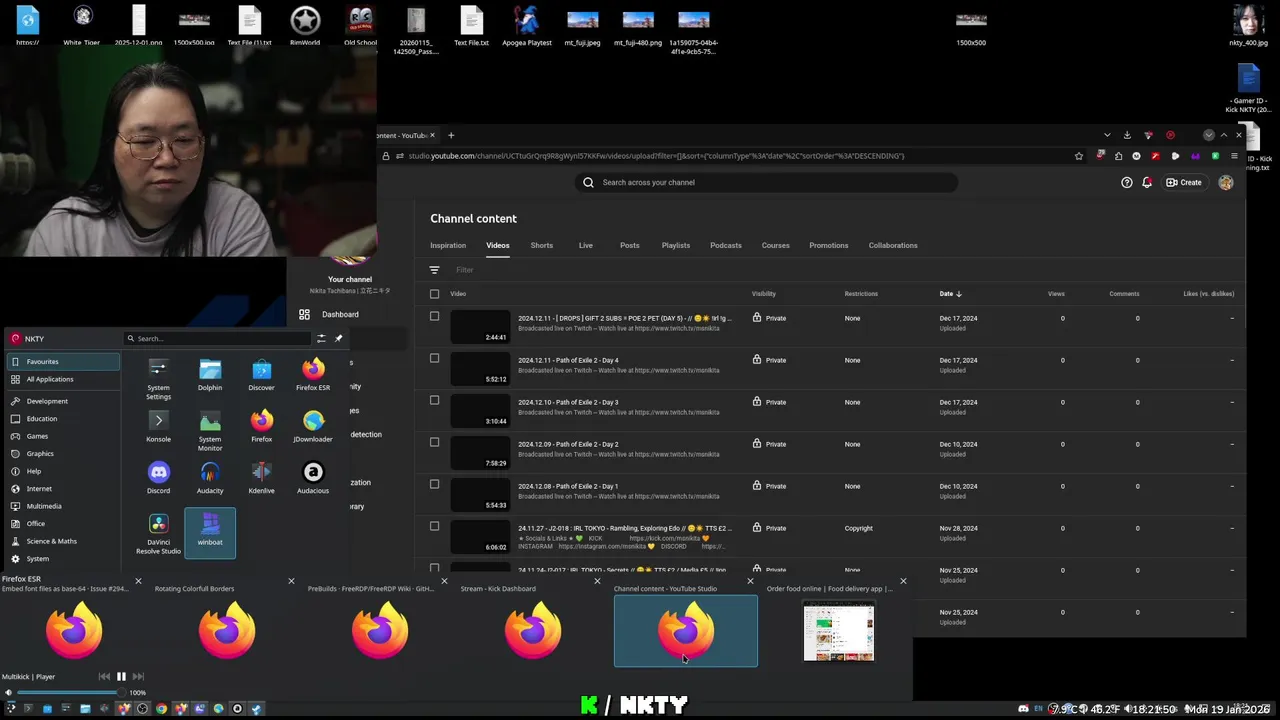
Task: Bookmark page with the star icon
Action: pos(1079,156)
